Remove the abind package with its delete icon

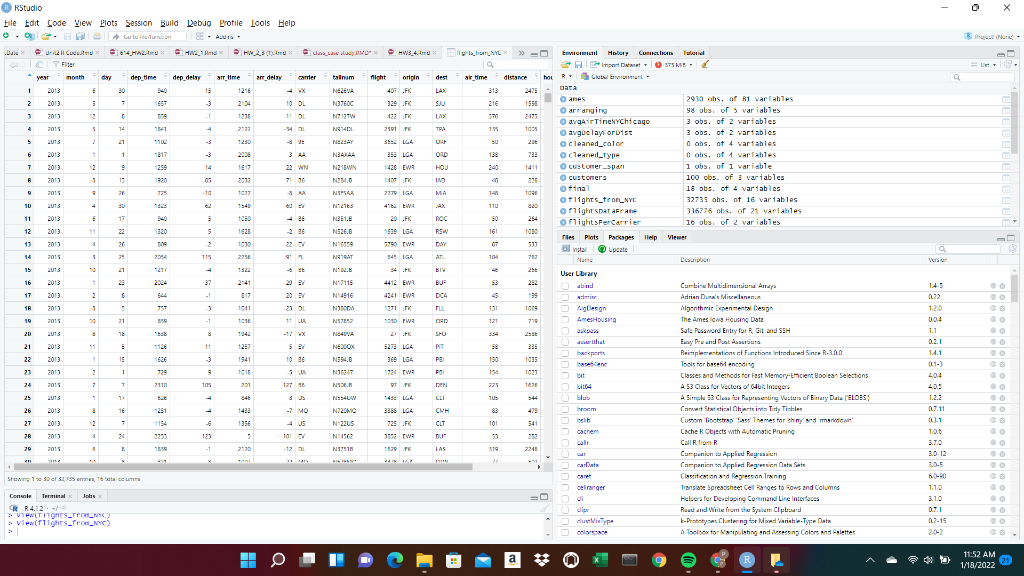[x=1004, y=285]
